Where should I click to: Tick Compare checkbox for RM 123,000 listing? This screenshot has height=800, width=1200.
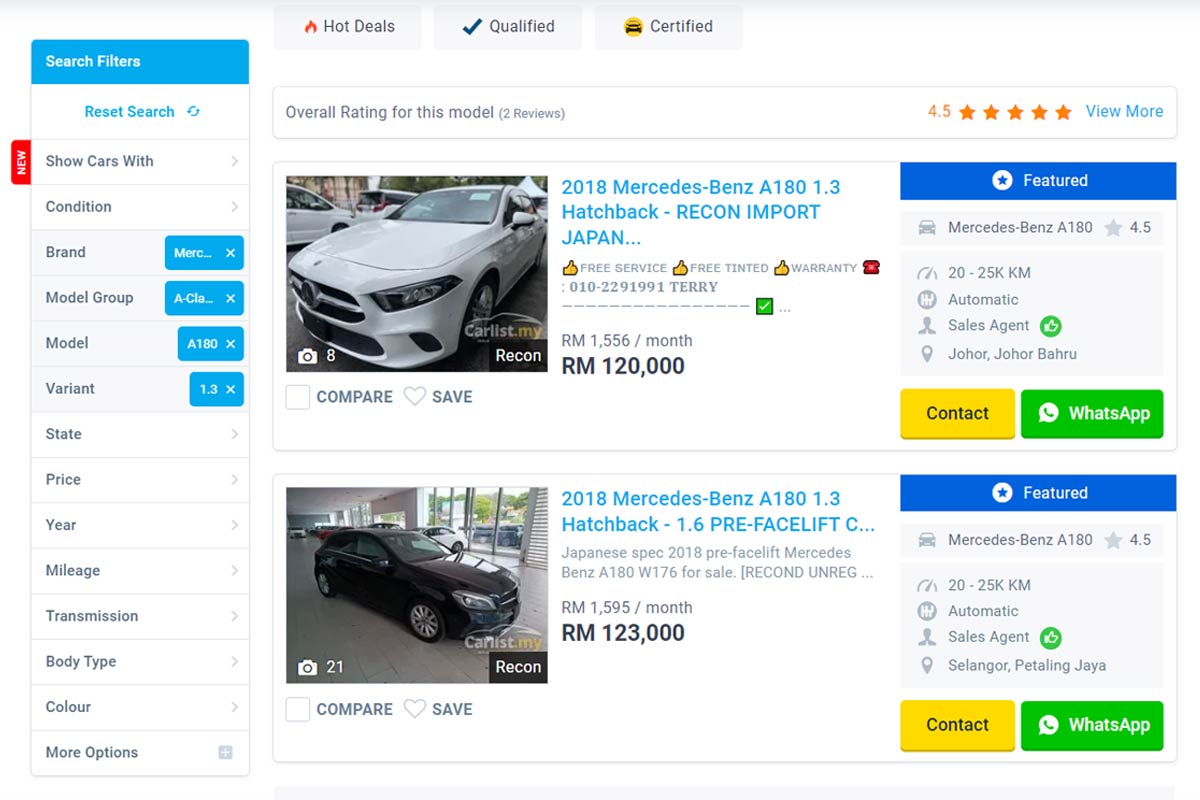298,709
